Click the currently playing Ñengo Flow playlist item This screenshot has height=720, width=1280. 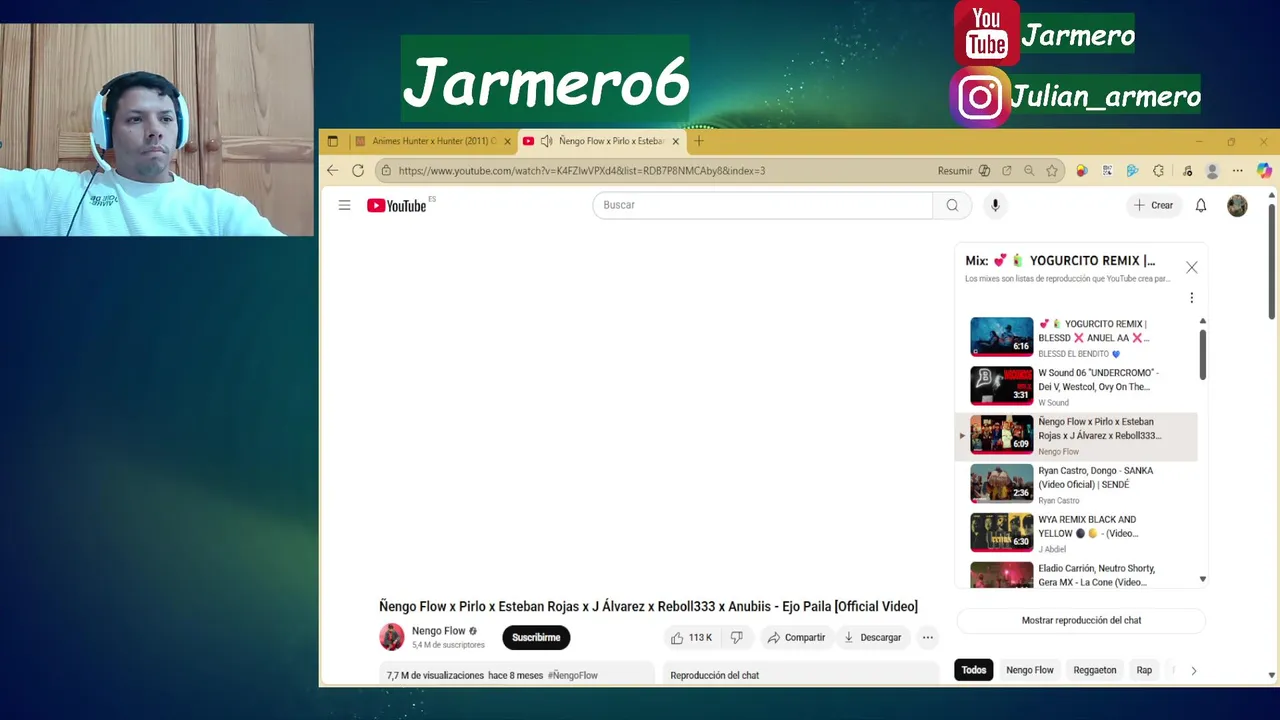[1077, 436]
